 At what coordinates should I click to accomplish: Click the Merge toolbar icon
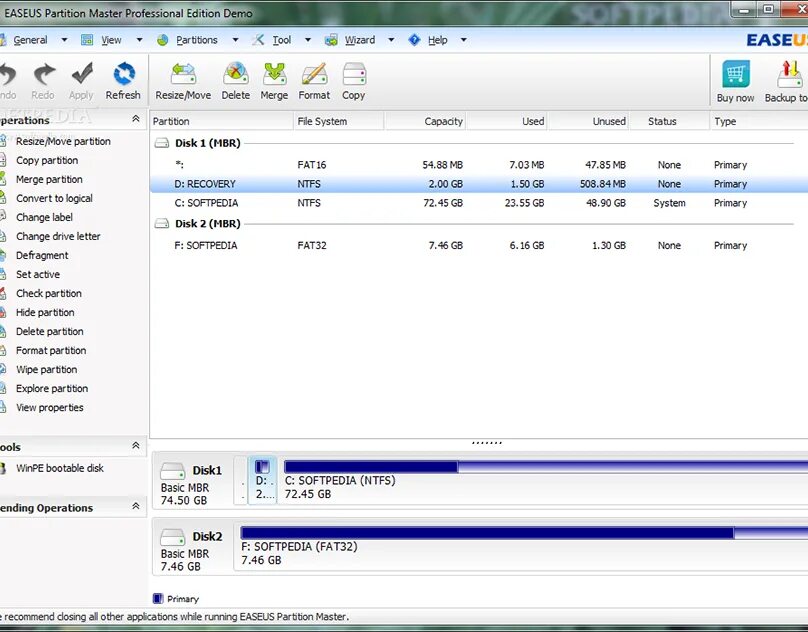274,74
